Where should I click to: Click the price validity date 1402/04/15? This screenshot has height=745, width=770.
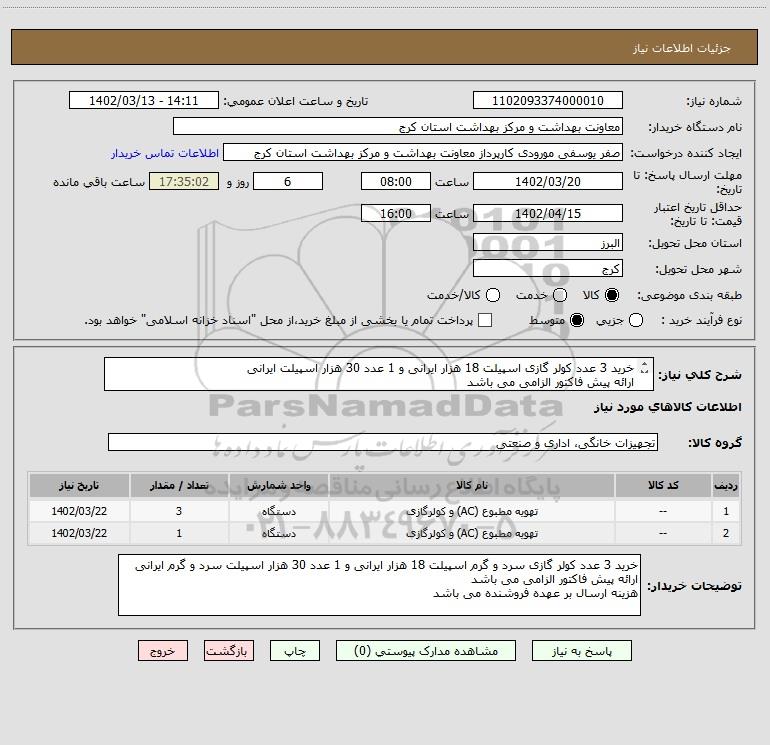click(x=548, y=213)
